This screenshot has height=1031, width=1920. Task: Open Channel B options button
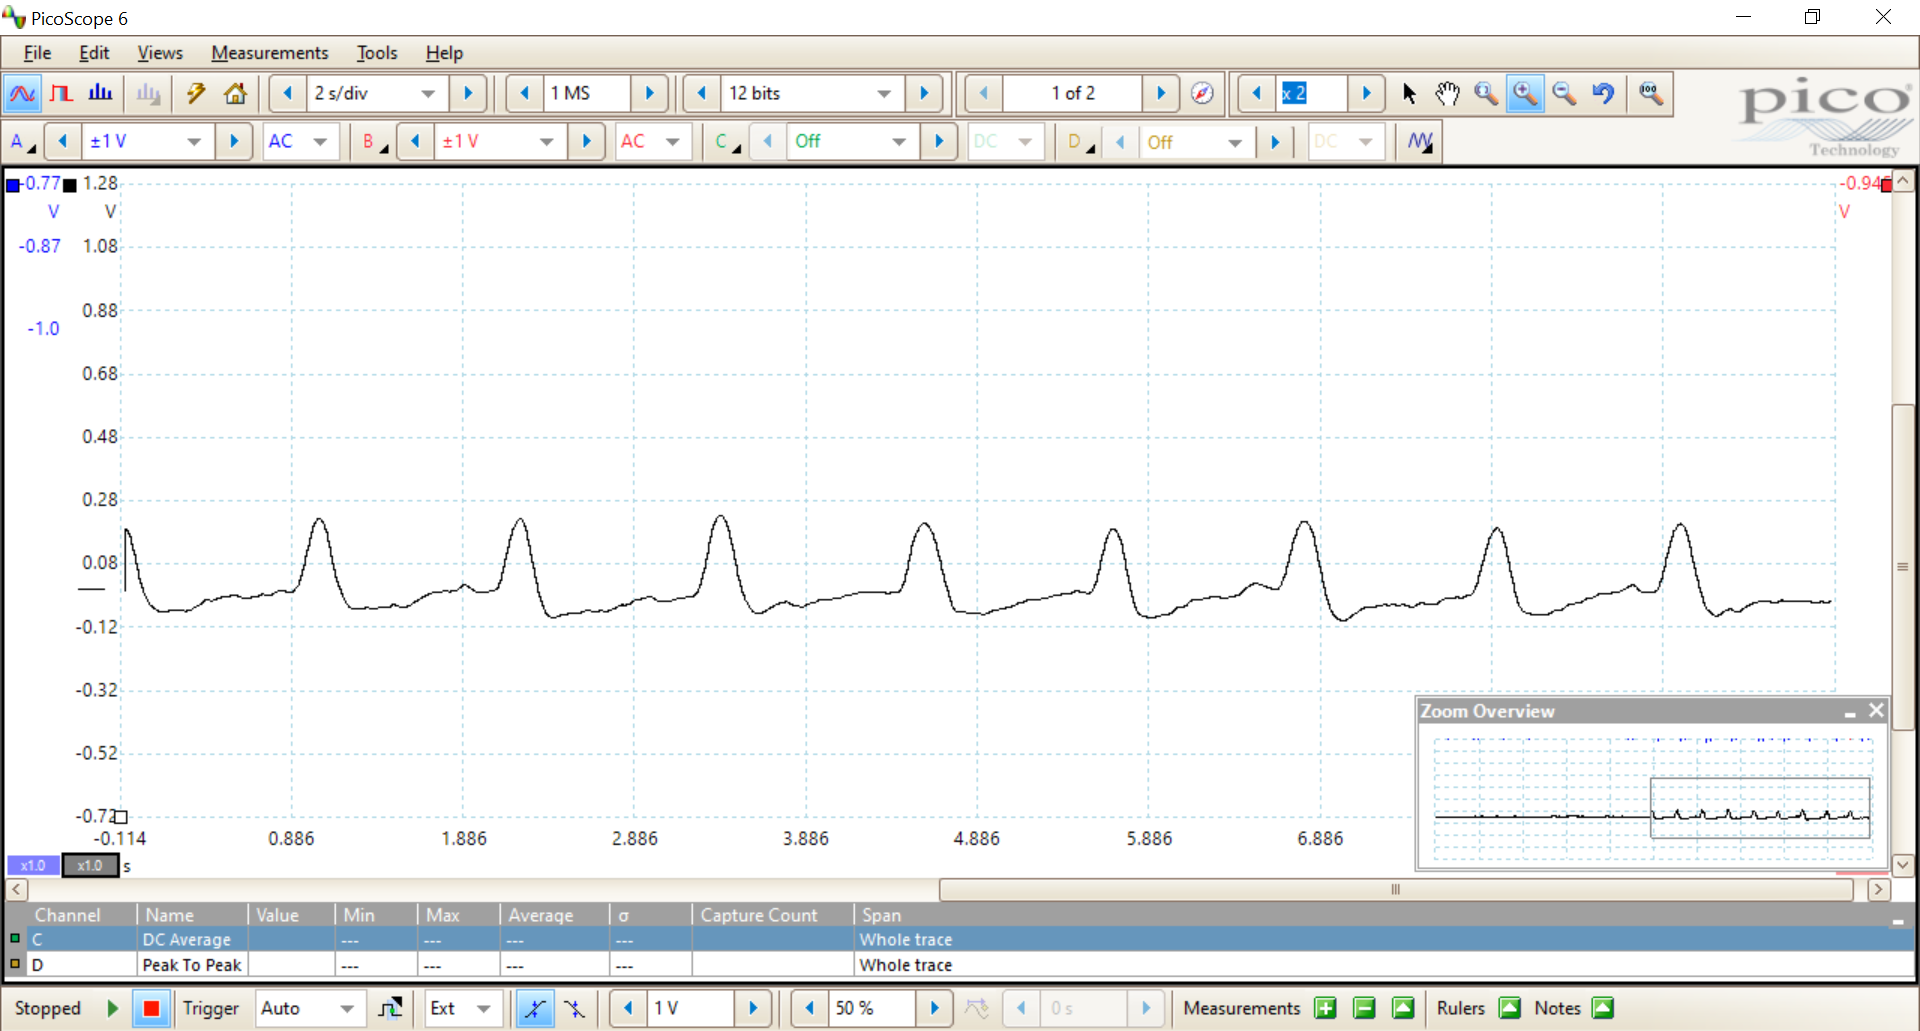[373, 142]
